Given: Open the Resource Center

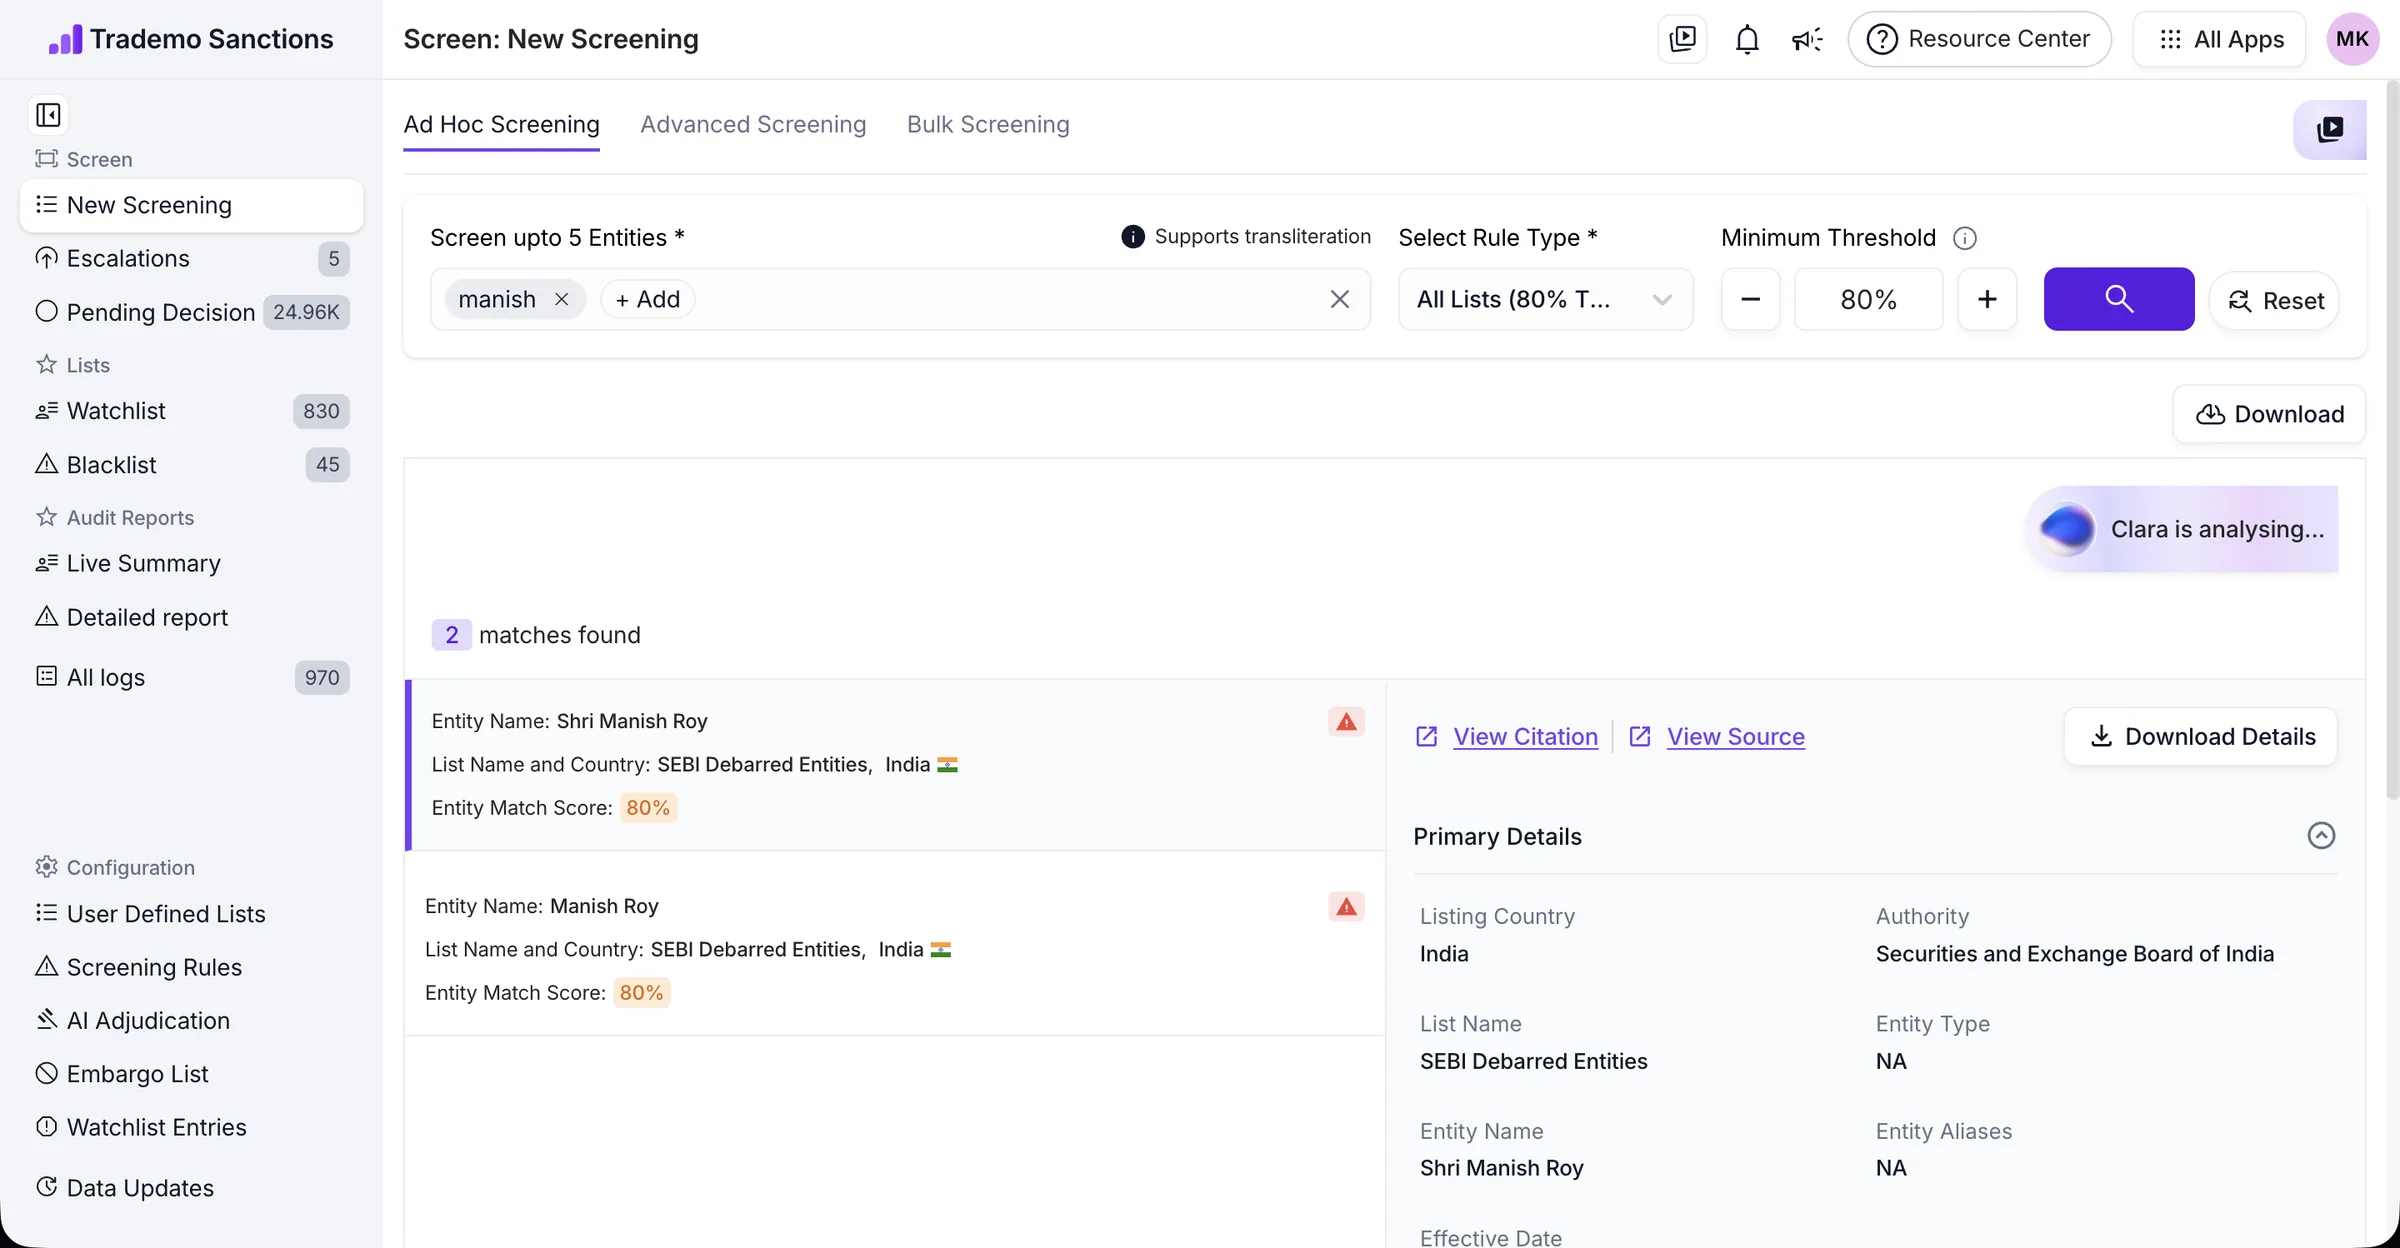Looking at the screenshot, I should click(x=1979, y=39).
